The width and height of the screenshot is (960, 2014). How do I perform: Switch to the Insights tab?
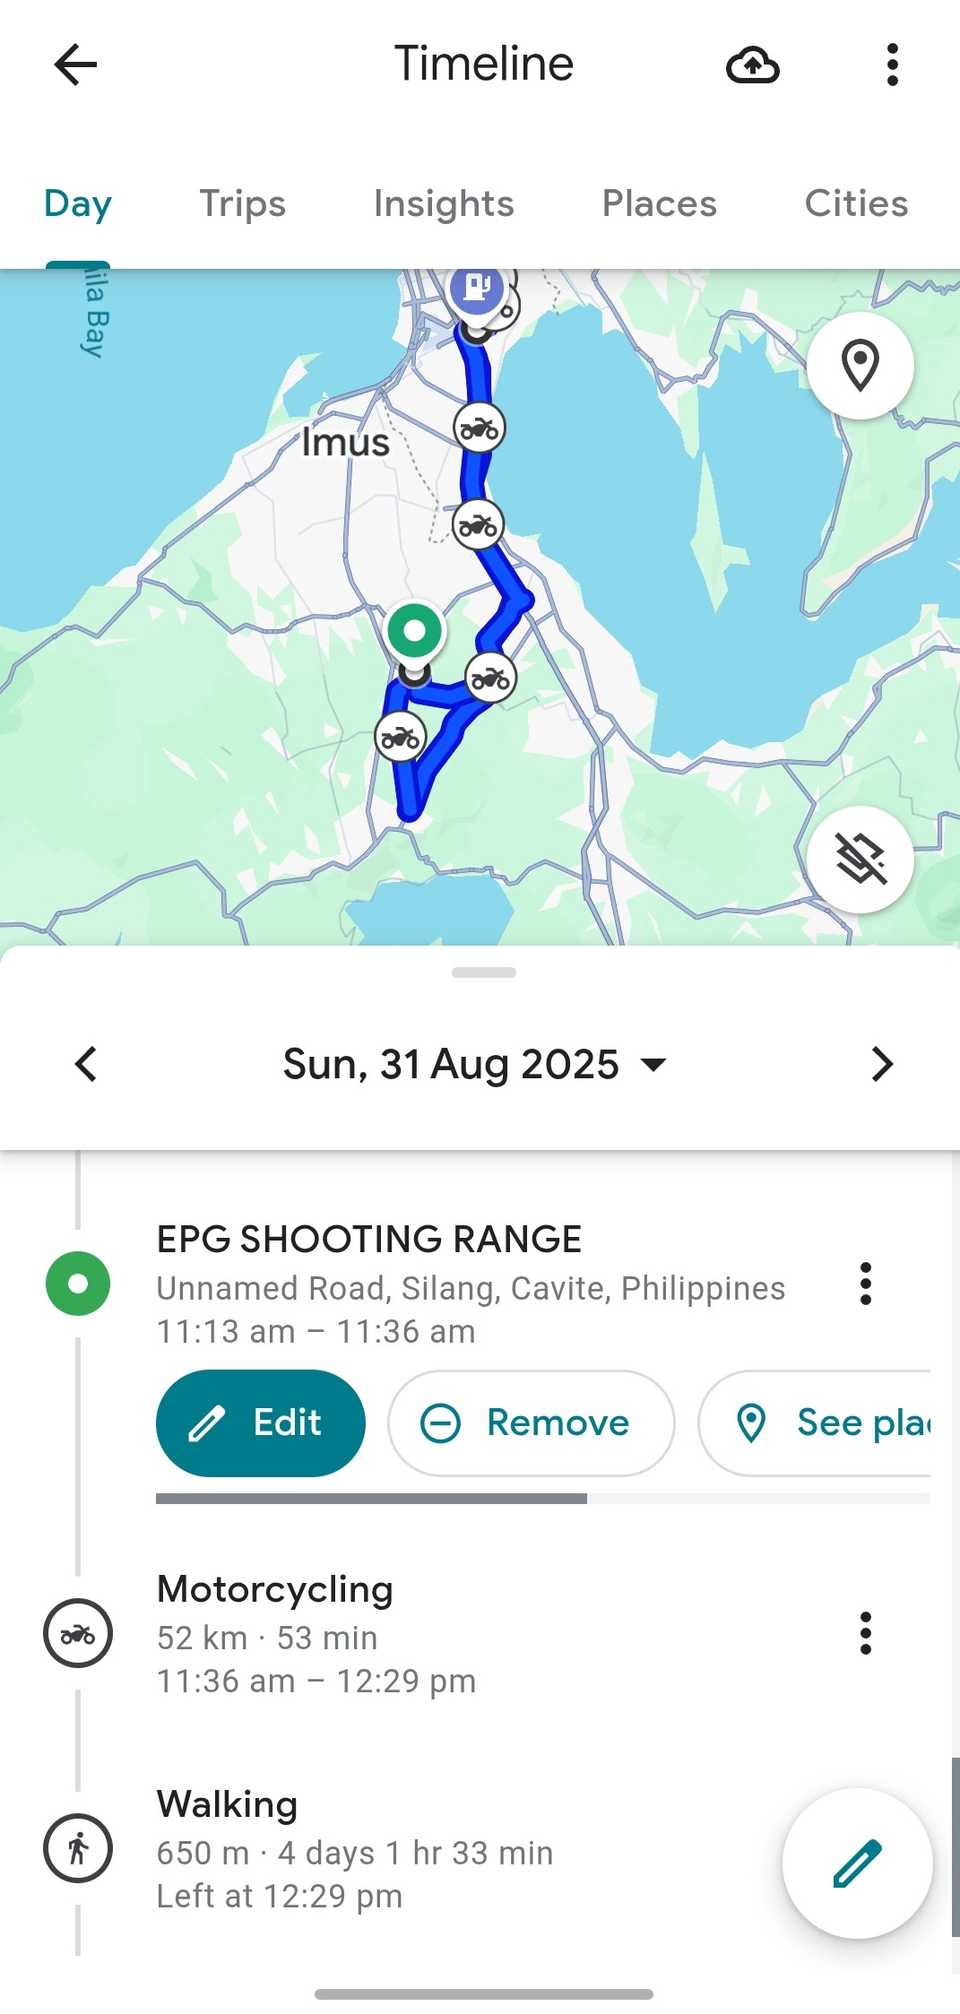pos(444,204)
